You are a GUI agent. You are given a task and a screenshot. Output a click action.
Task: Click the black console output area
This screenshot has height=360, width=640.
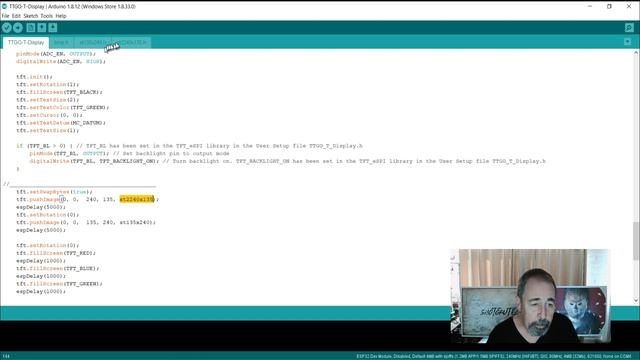[224, 336]
